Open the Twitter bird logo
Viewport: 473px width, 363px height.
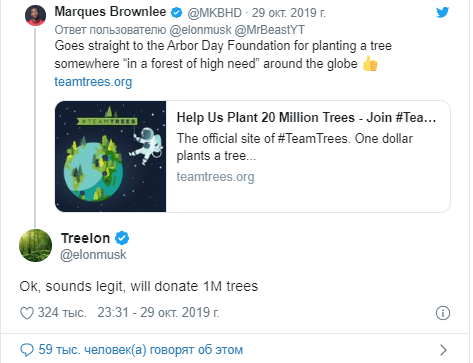tap(442, 13)
